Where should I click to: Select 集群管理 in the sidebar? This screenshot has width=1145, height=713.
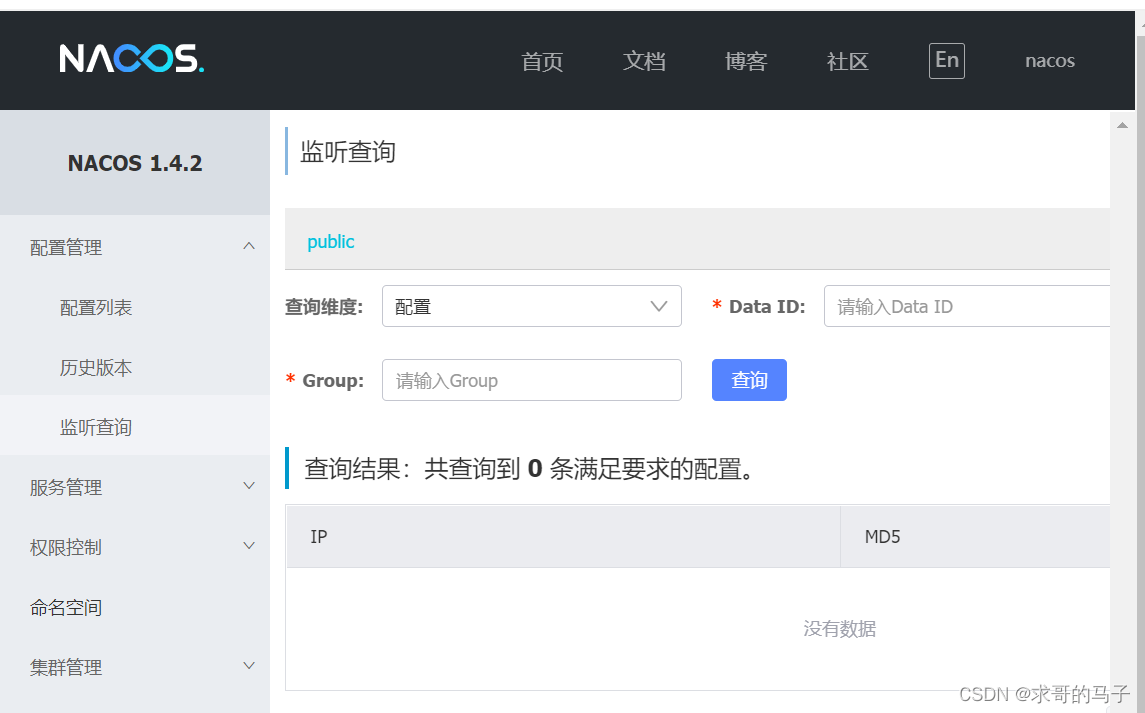tap(66, 667)
